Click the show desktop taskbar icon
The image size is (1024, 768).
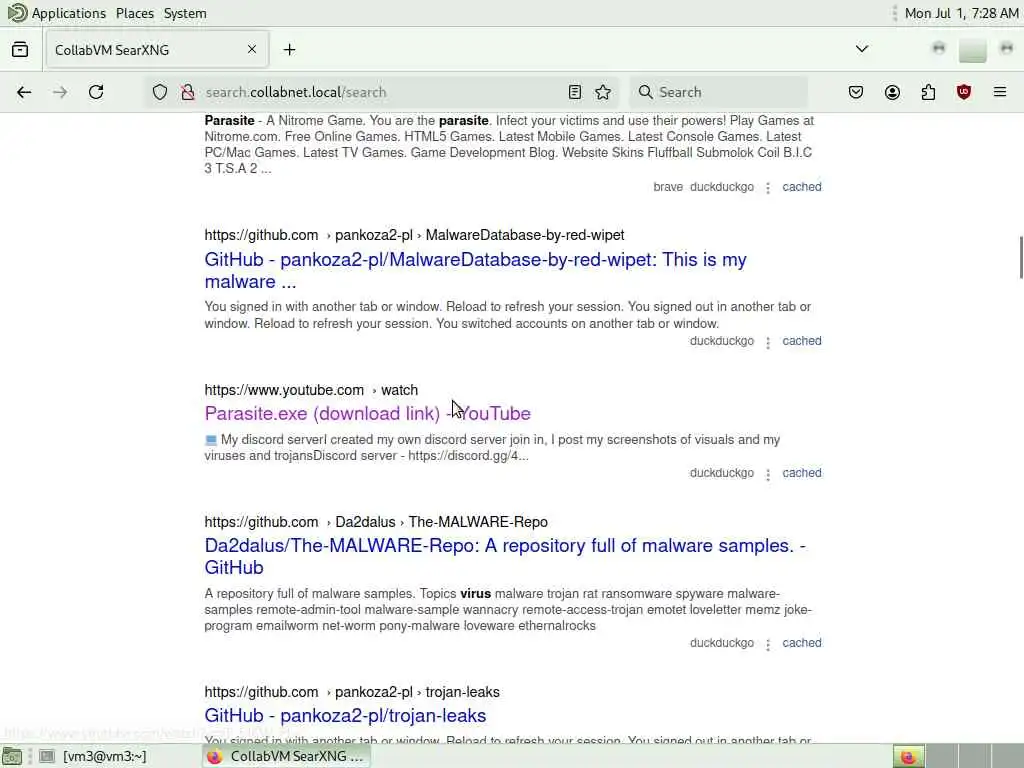(12, 756)
